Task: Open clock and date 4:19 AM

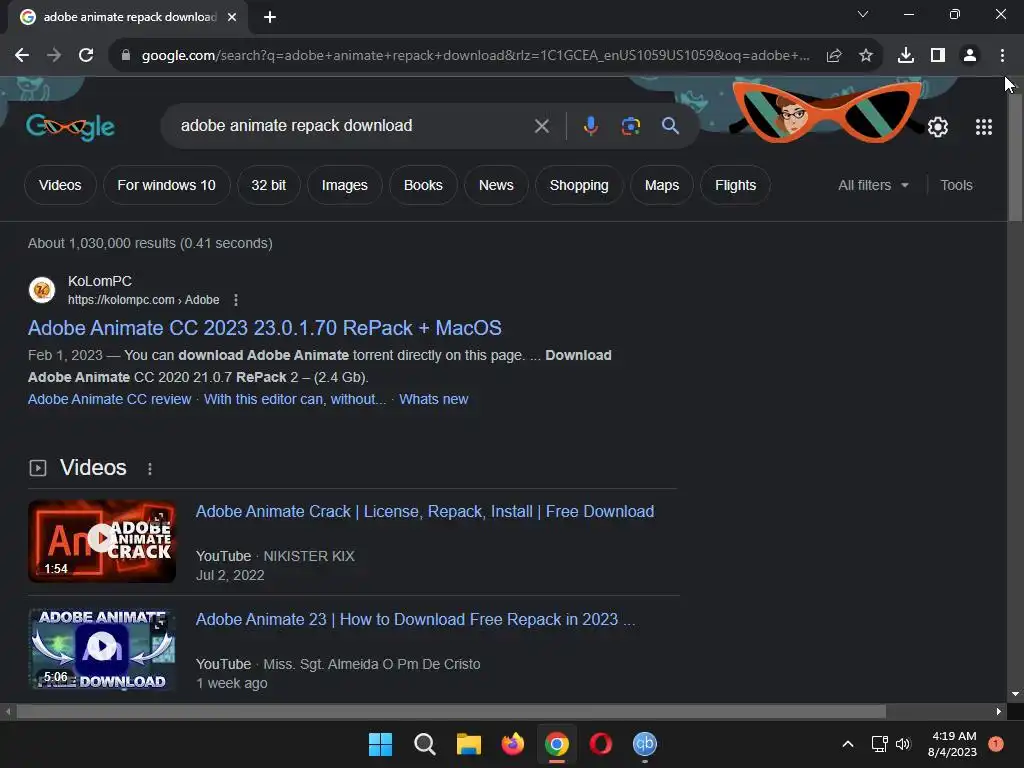Action: point(953,744)
